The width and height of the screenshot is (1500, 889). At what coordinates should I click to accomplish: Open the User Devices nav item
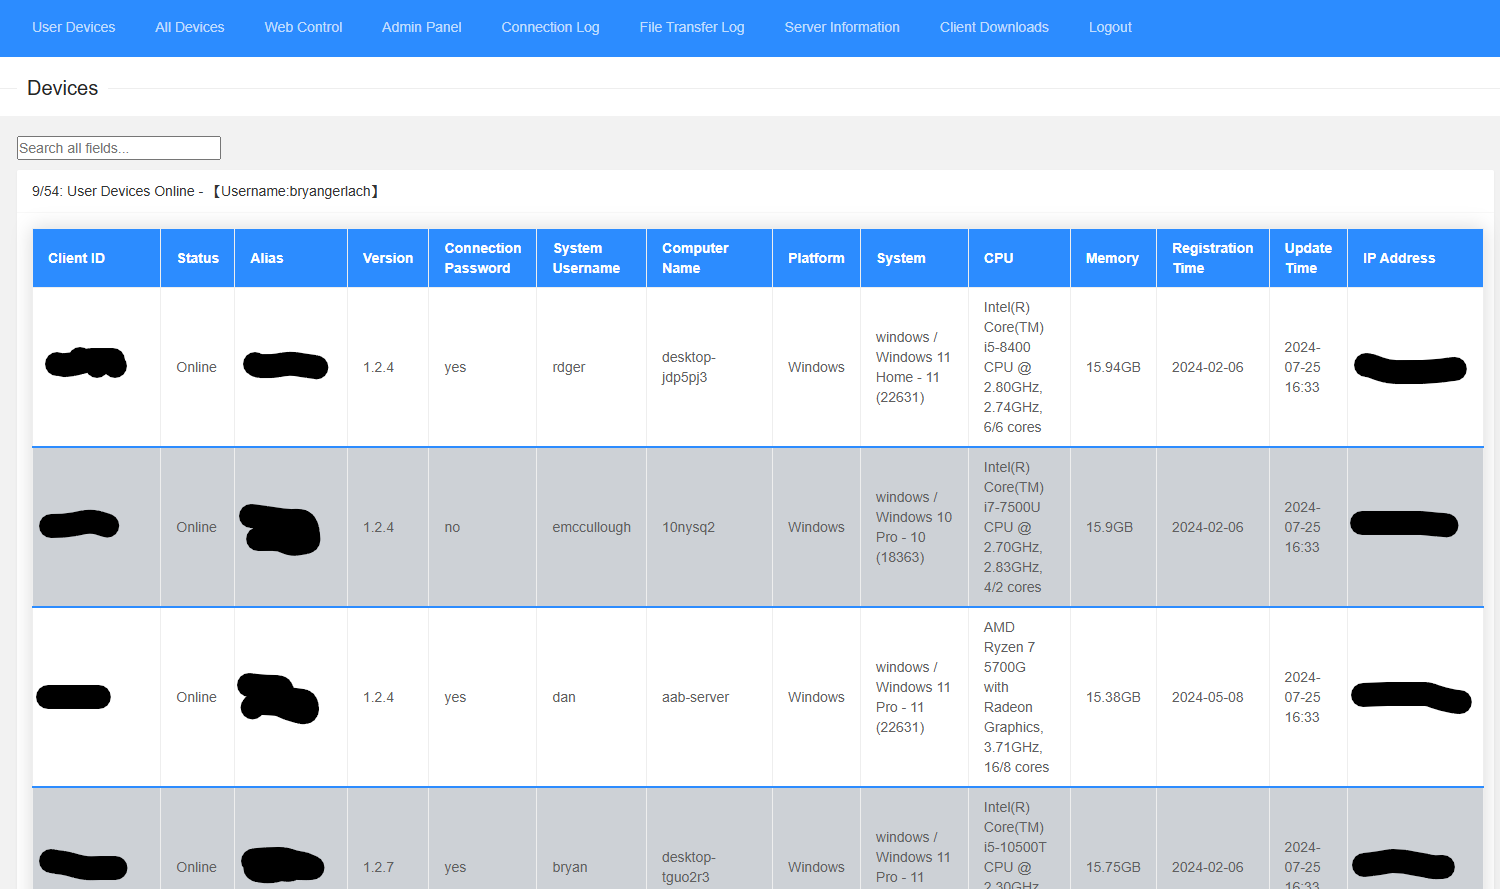[x=73, y=27]
